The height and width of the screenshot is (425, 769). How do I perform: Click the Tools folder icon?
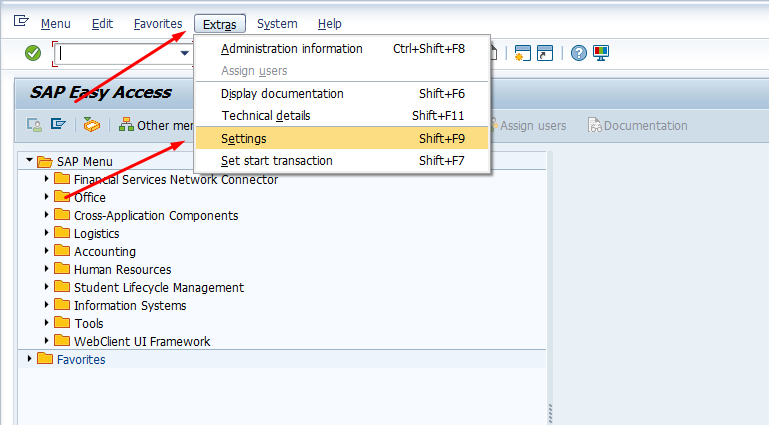(x=62, y=323)
